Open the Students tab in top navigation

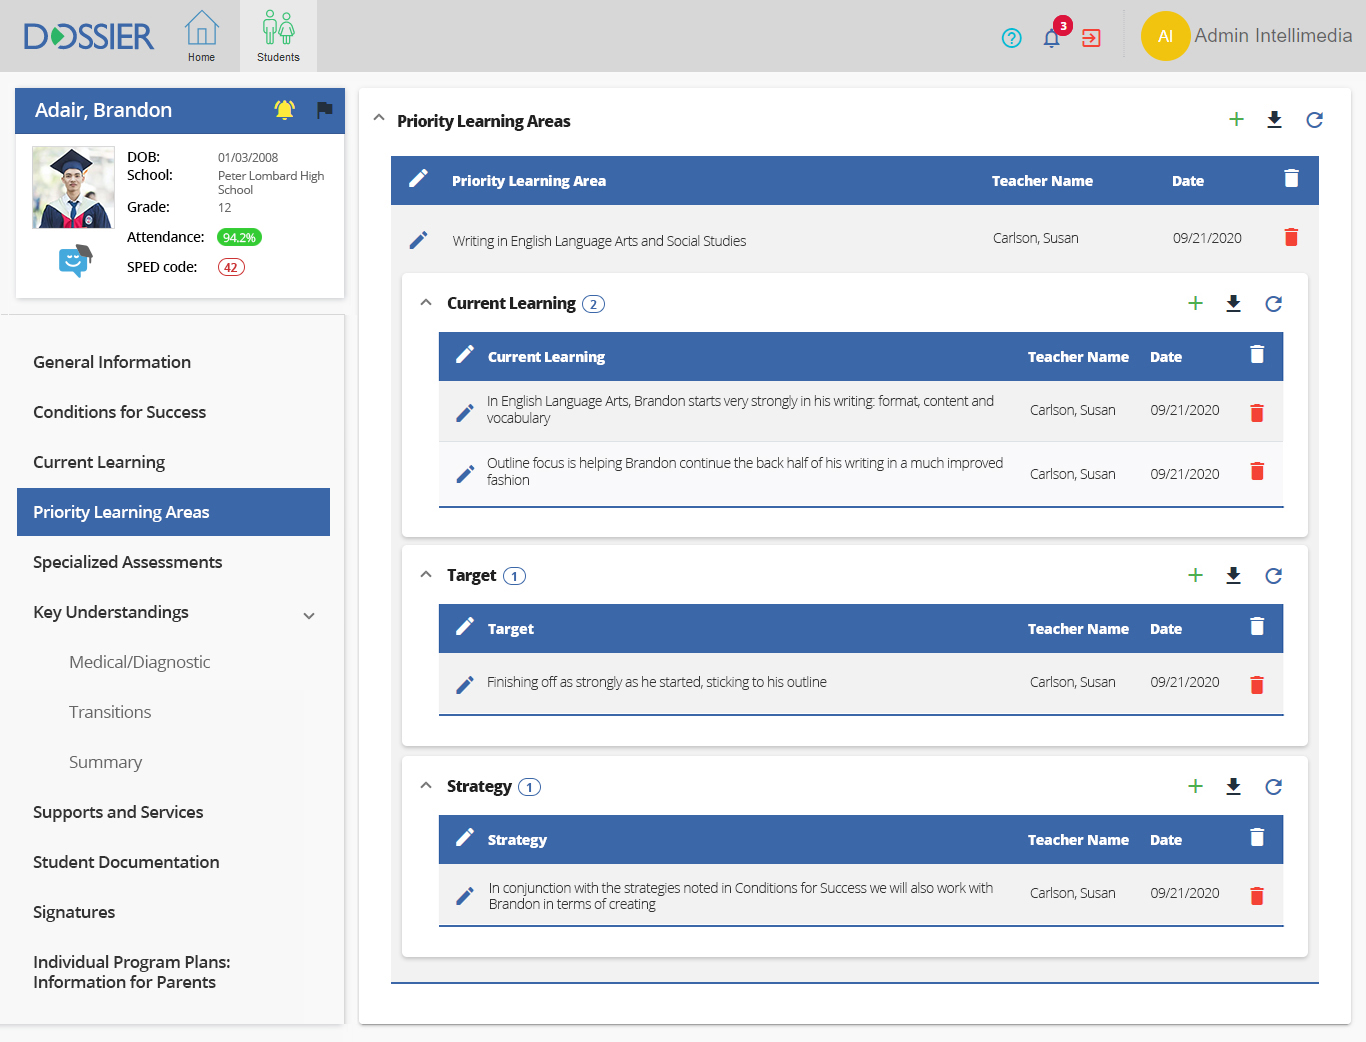pyautogui.click(x=278, y=36)
